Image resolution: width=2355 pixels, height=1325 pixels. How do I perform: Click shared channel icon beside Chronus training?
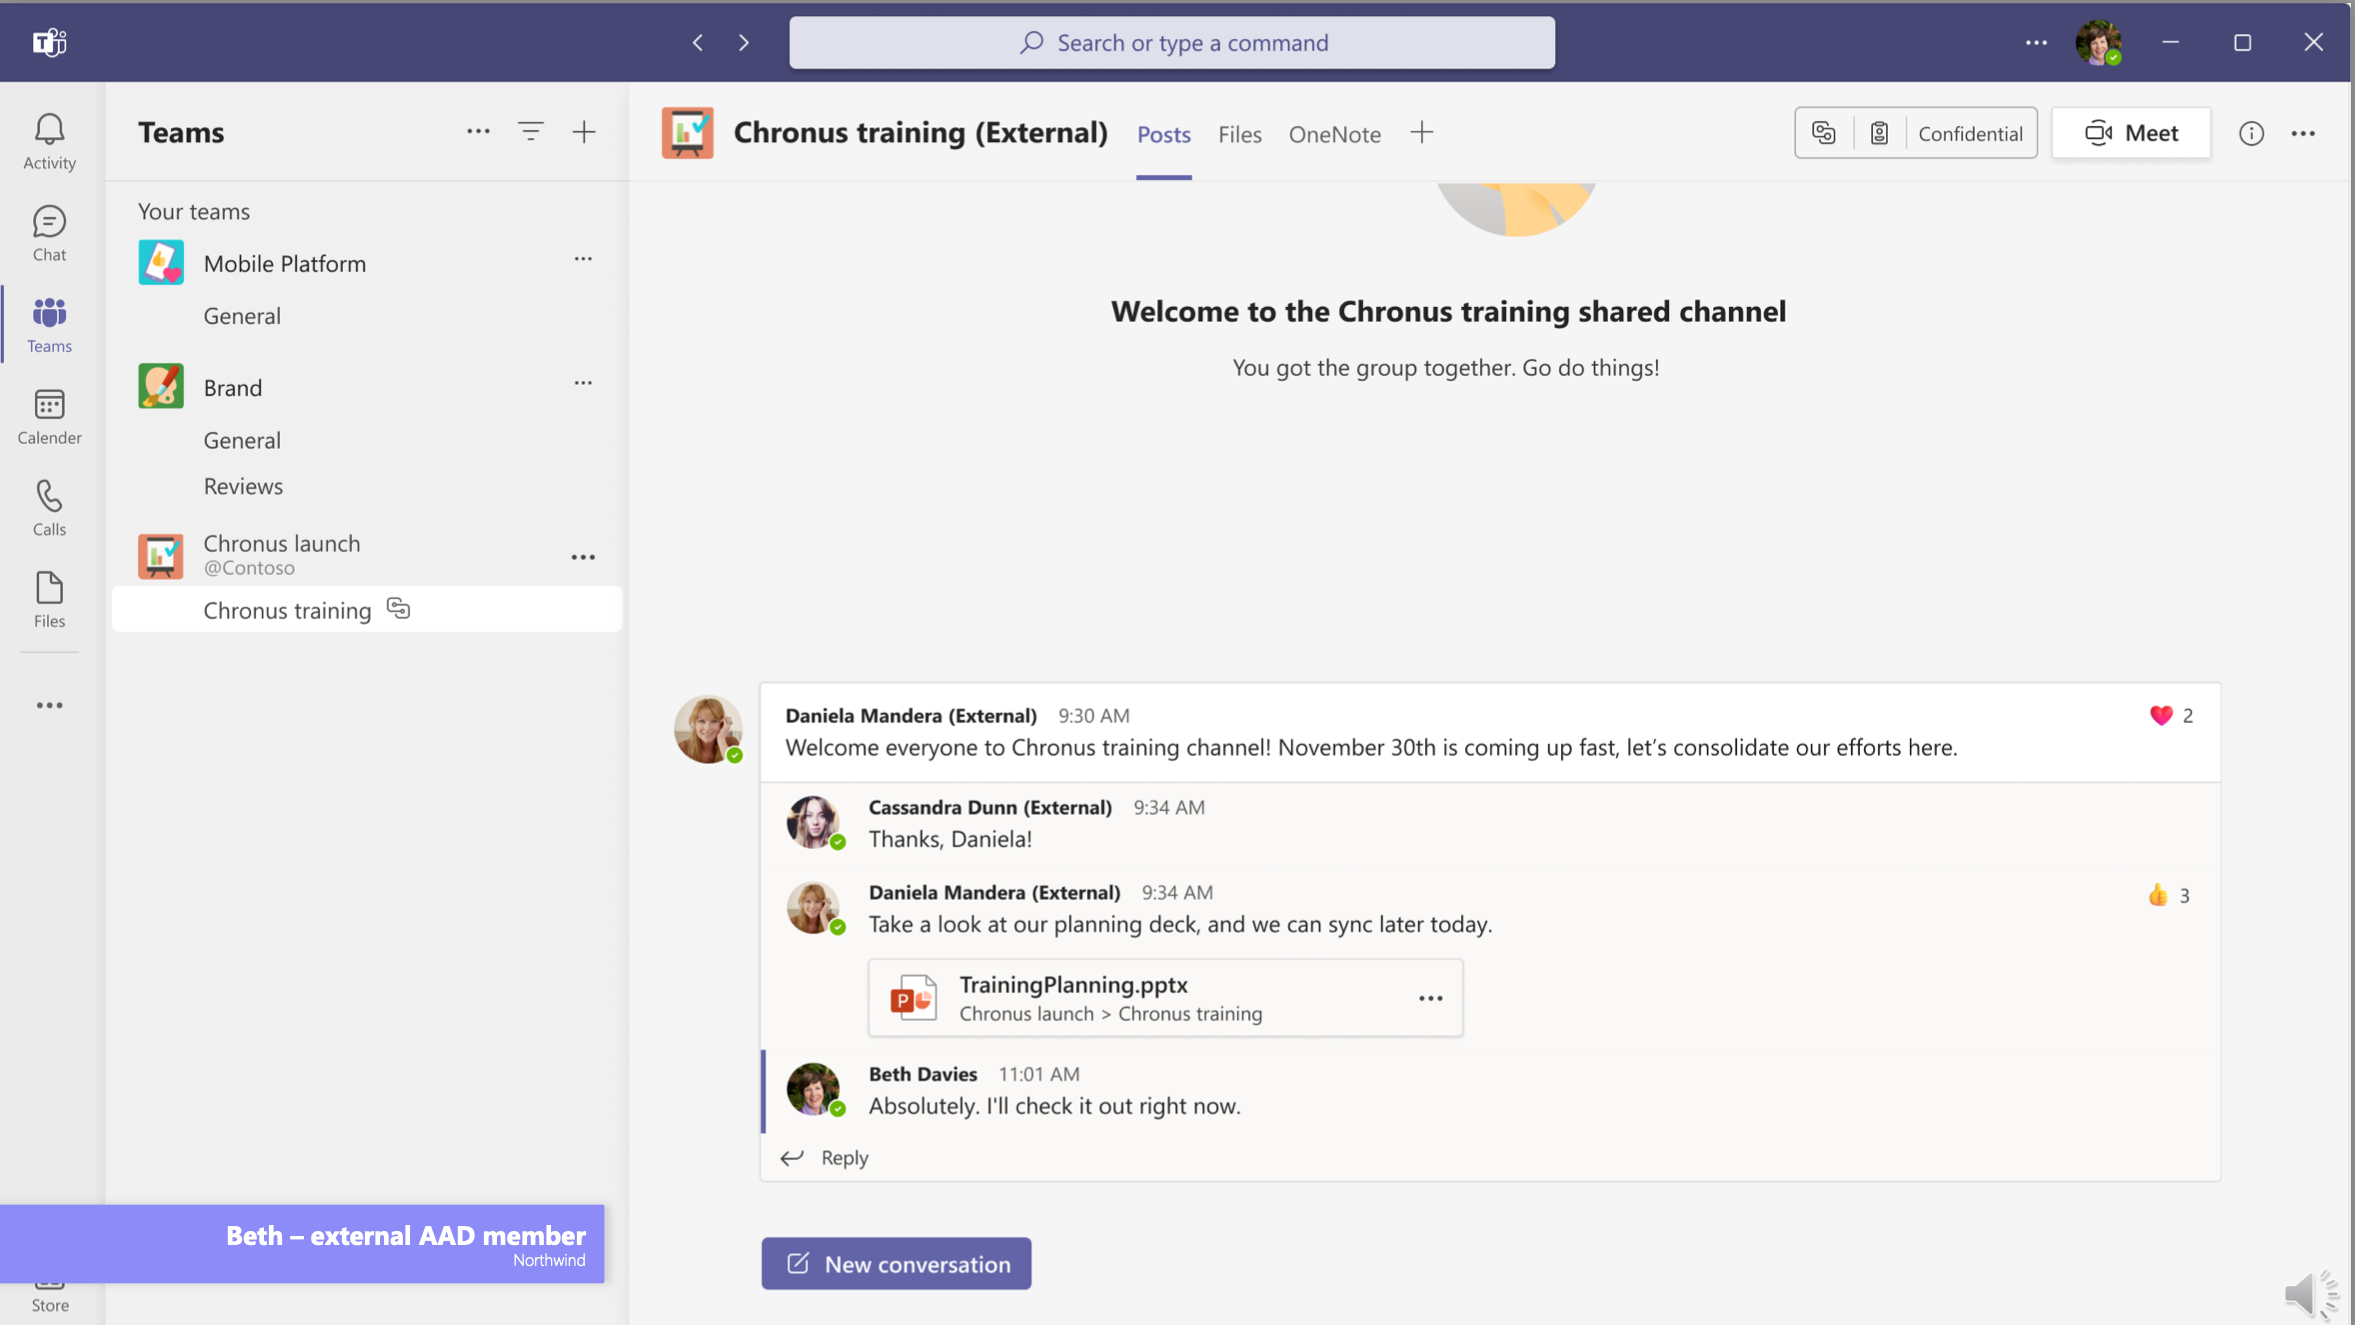(398, 608)
